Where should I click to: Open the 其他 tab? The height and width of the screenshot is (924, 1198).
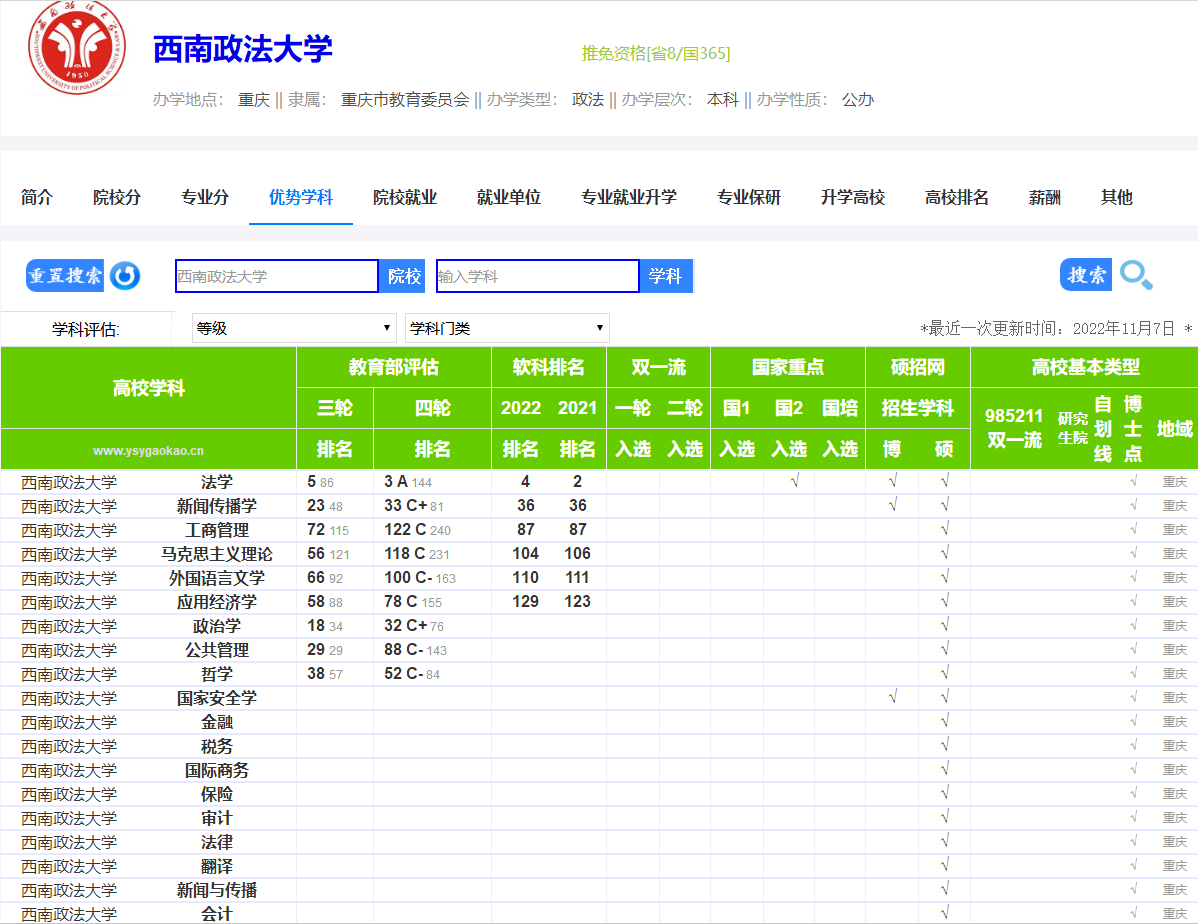(1116, 197)
